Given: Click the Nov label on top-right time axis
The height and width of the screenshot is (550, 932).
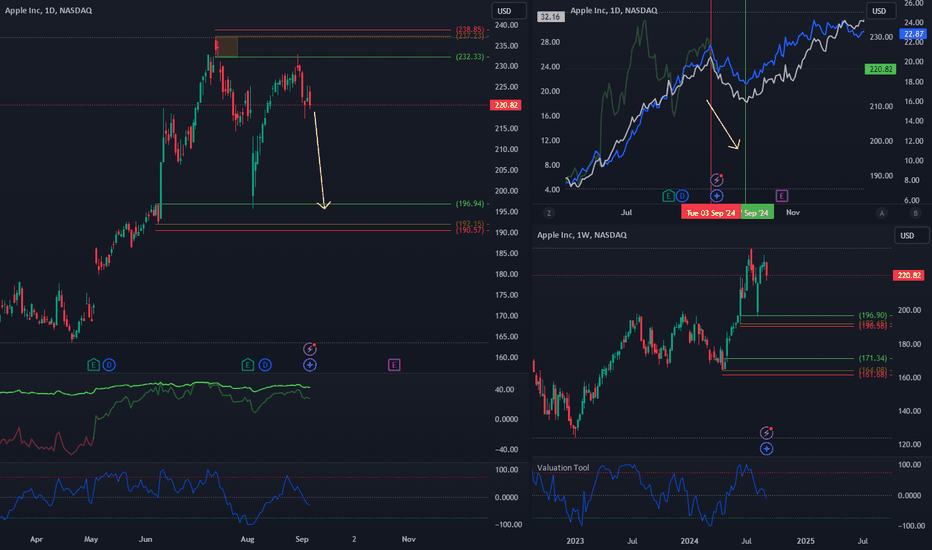Looking at the screenshot, I should point(793,212).
